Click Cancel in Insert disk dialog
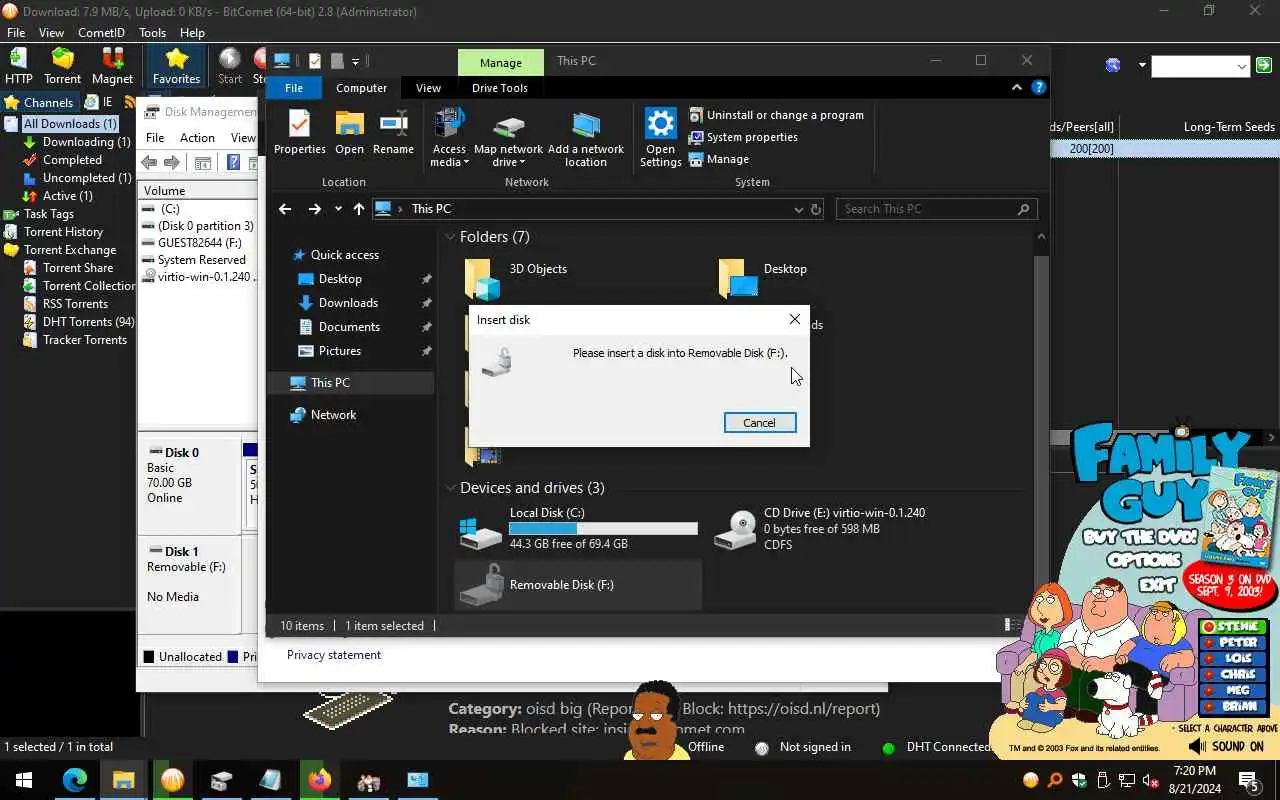Image resolution: width=1280 pixels, height=800 pixels. pos(759,423)
